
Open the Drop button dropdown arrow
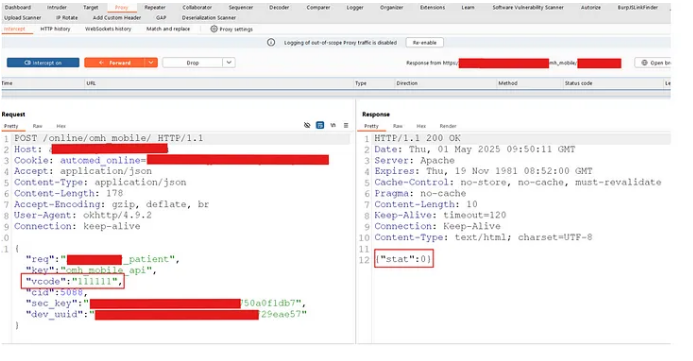click(229, 63)
